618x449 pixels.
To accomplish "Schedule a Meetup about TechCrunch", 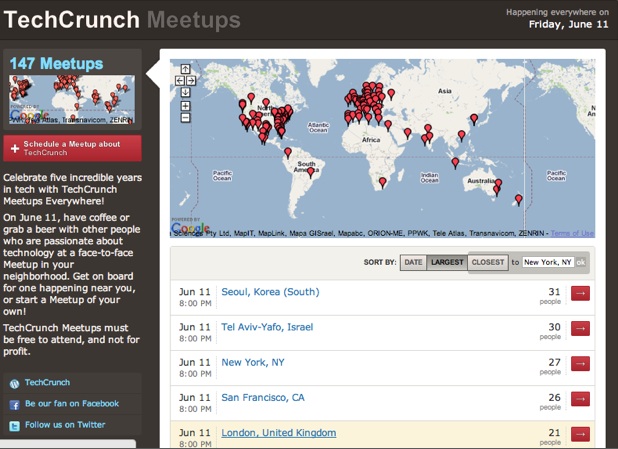I will pos(72,148).
